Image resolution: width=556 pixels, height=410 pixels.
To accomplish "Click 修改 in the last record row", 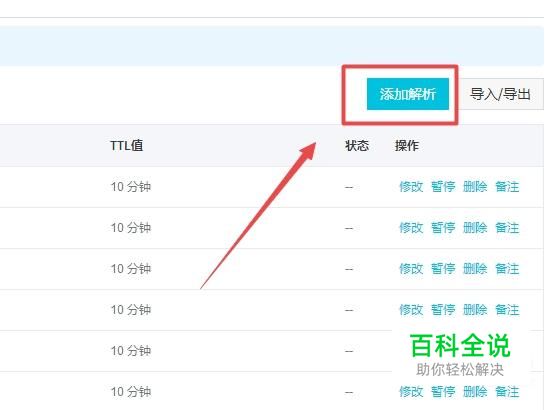I will coord(411,392).
